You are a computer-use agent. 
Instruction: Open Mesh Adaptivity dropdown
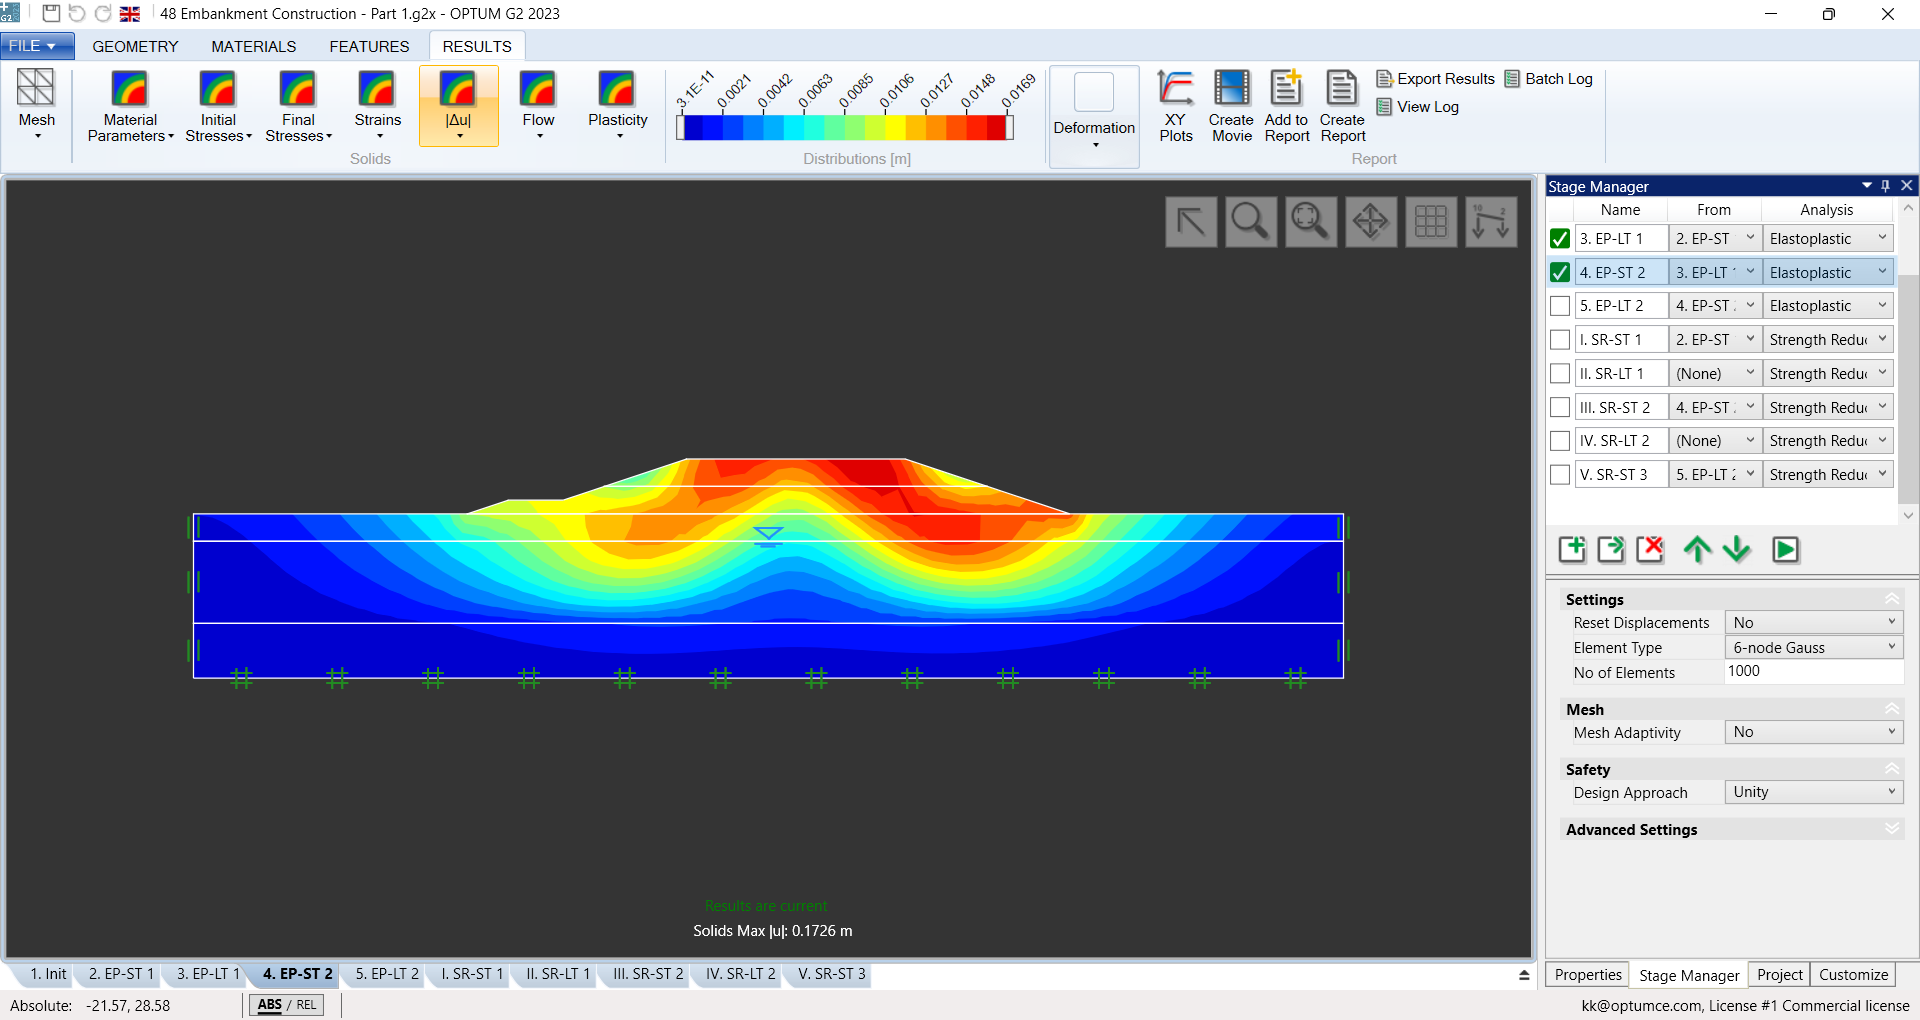coord(1814,732)
